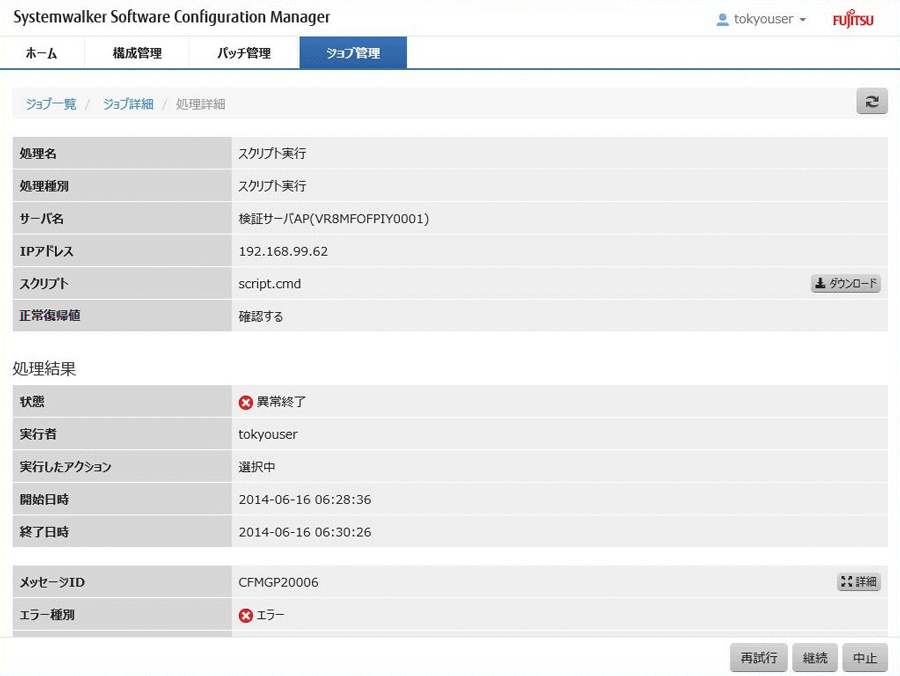
Task: Go to ジョブ一覧 breadcrumb link
Action: pyautogui.click(x=51, y=104)
